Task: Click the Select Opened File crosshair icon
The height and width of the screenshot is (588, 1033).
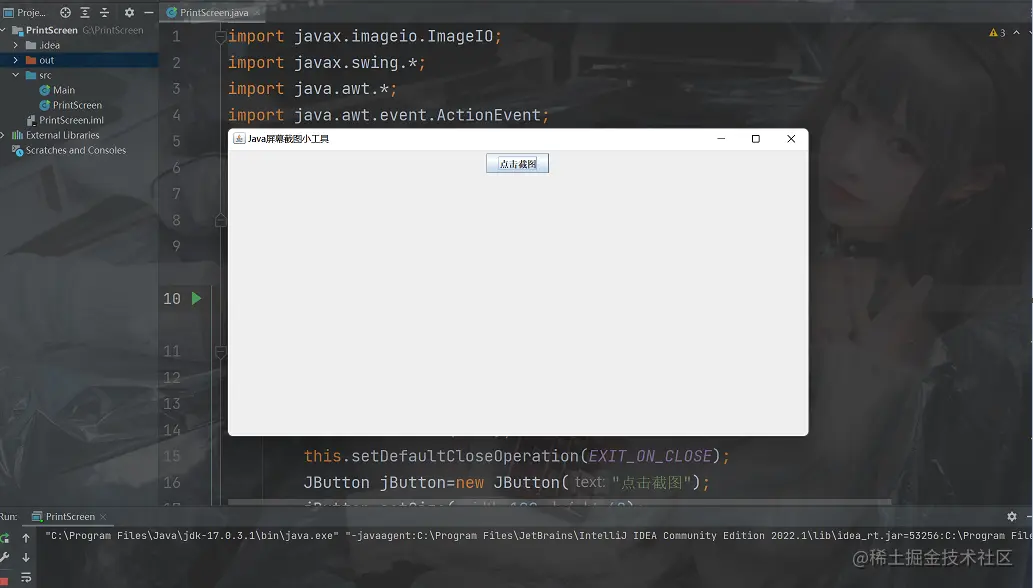Action: coord(65,13)
